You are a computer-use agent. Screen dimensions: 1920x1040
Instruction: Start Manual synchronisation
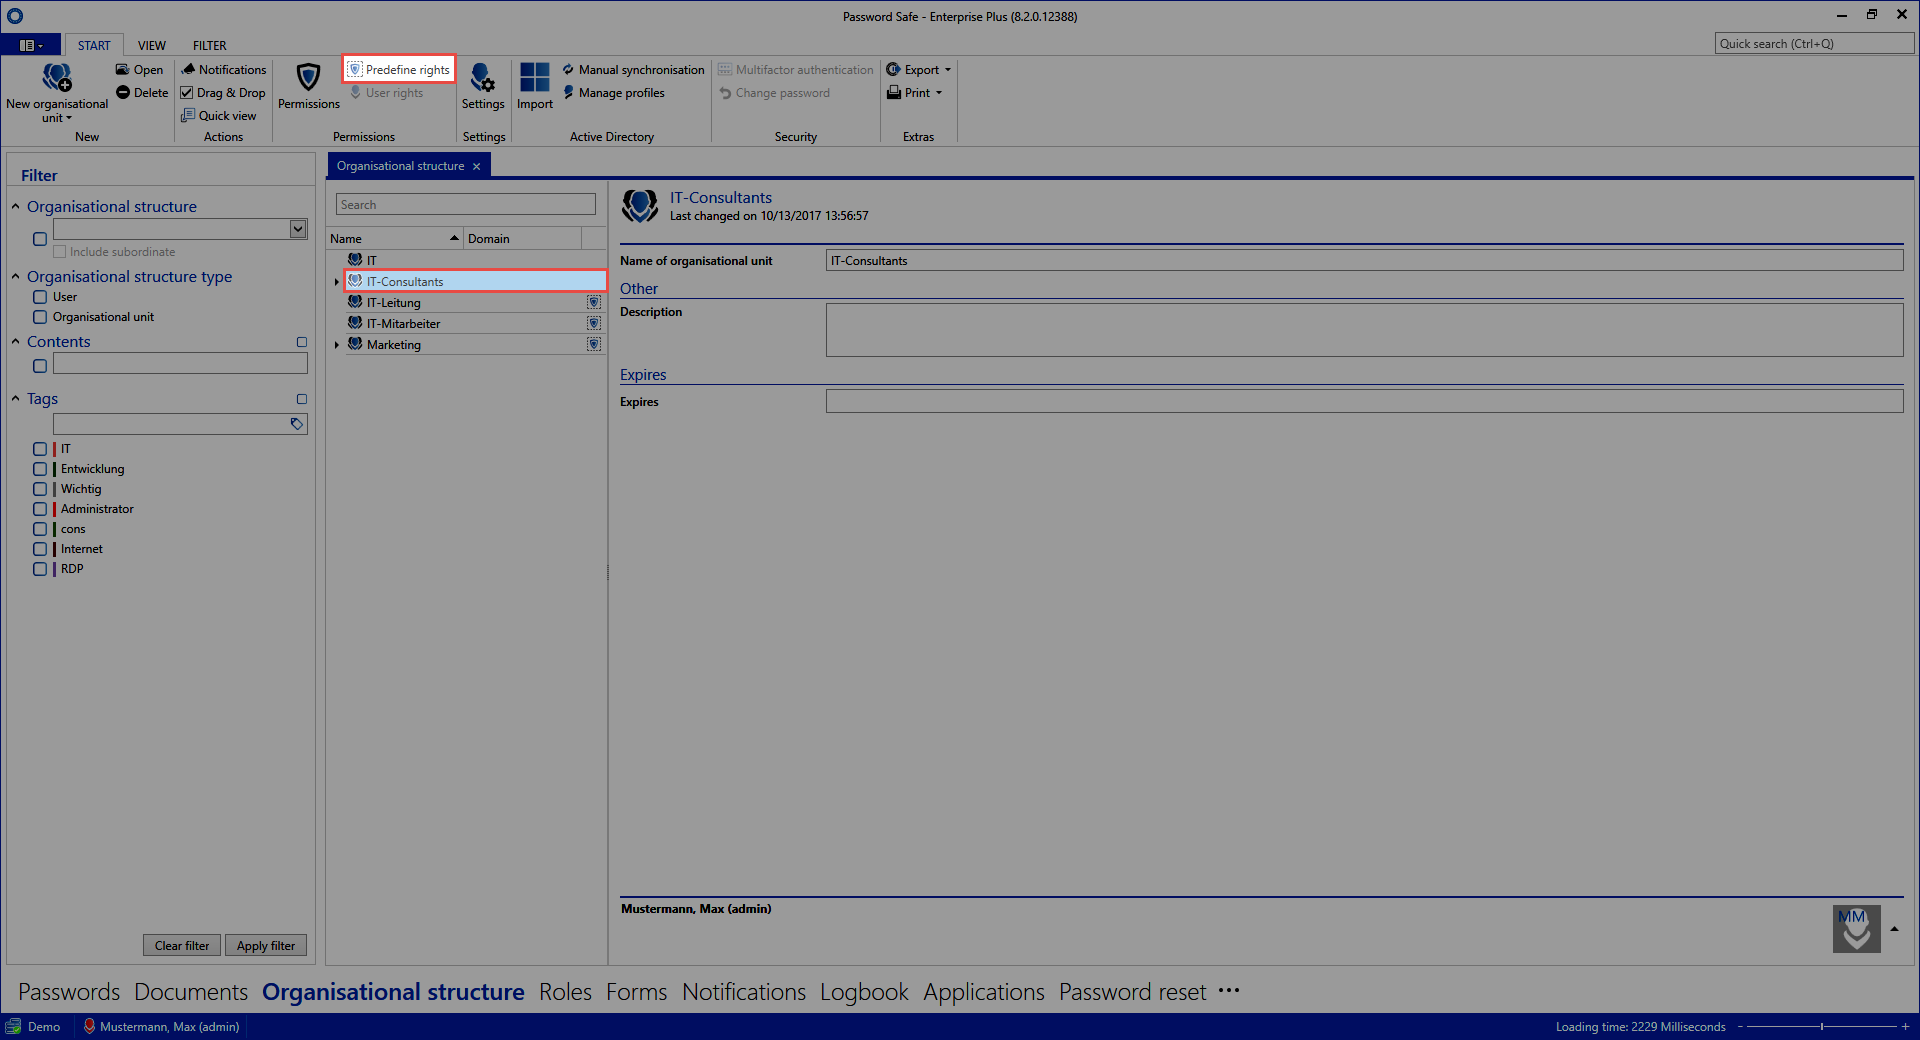point(634,70)
